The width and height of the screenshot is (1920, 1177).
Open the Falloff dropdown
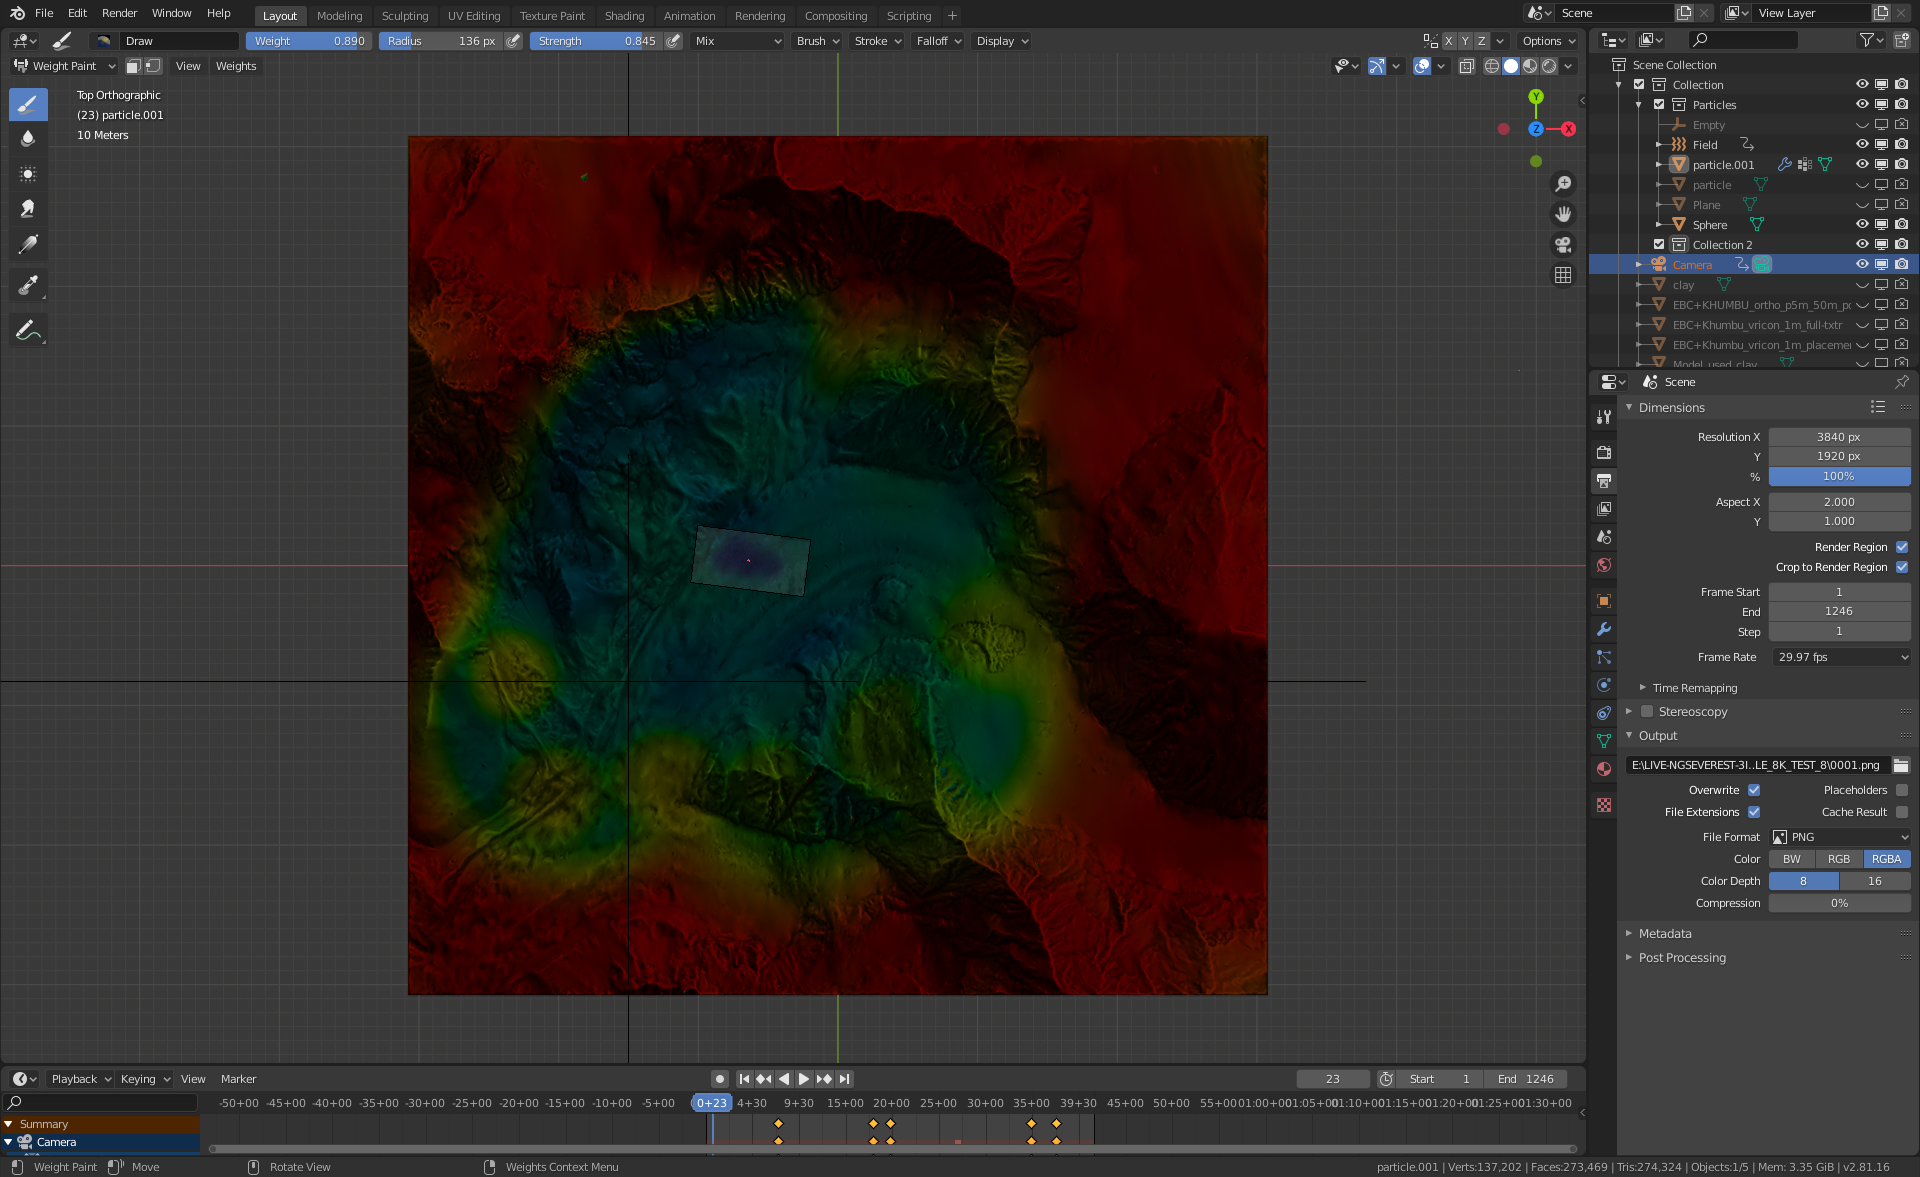[x=938, y=41]
